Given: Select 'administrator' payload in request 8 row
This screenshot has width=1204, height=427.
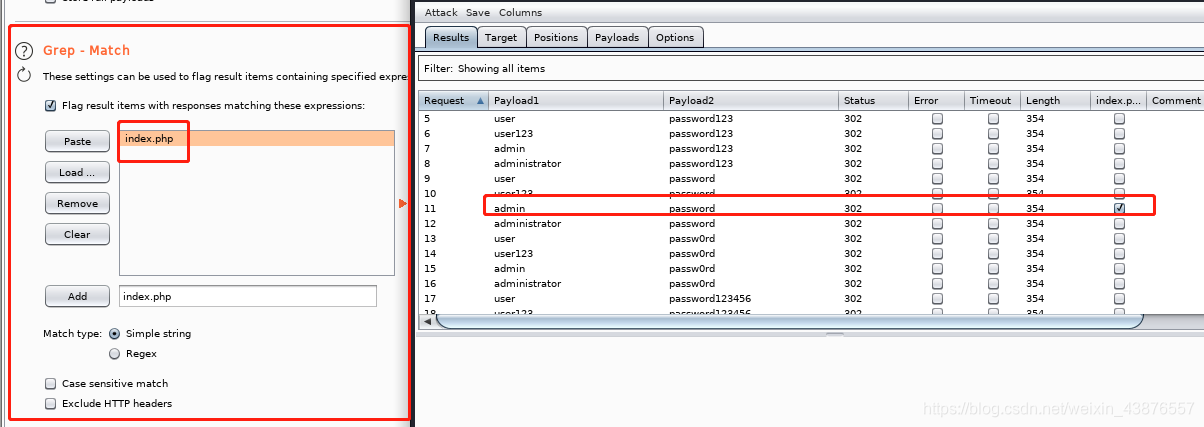Looking at the screenshot, I should [527, 163].
